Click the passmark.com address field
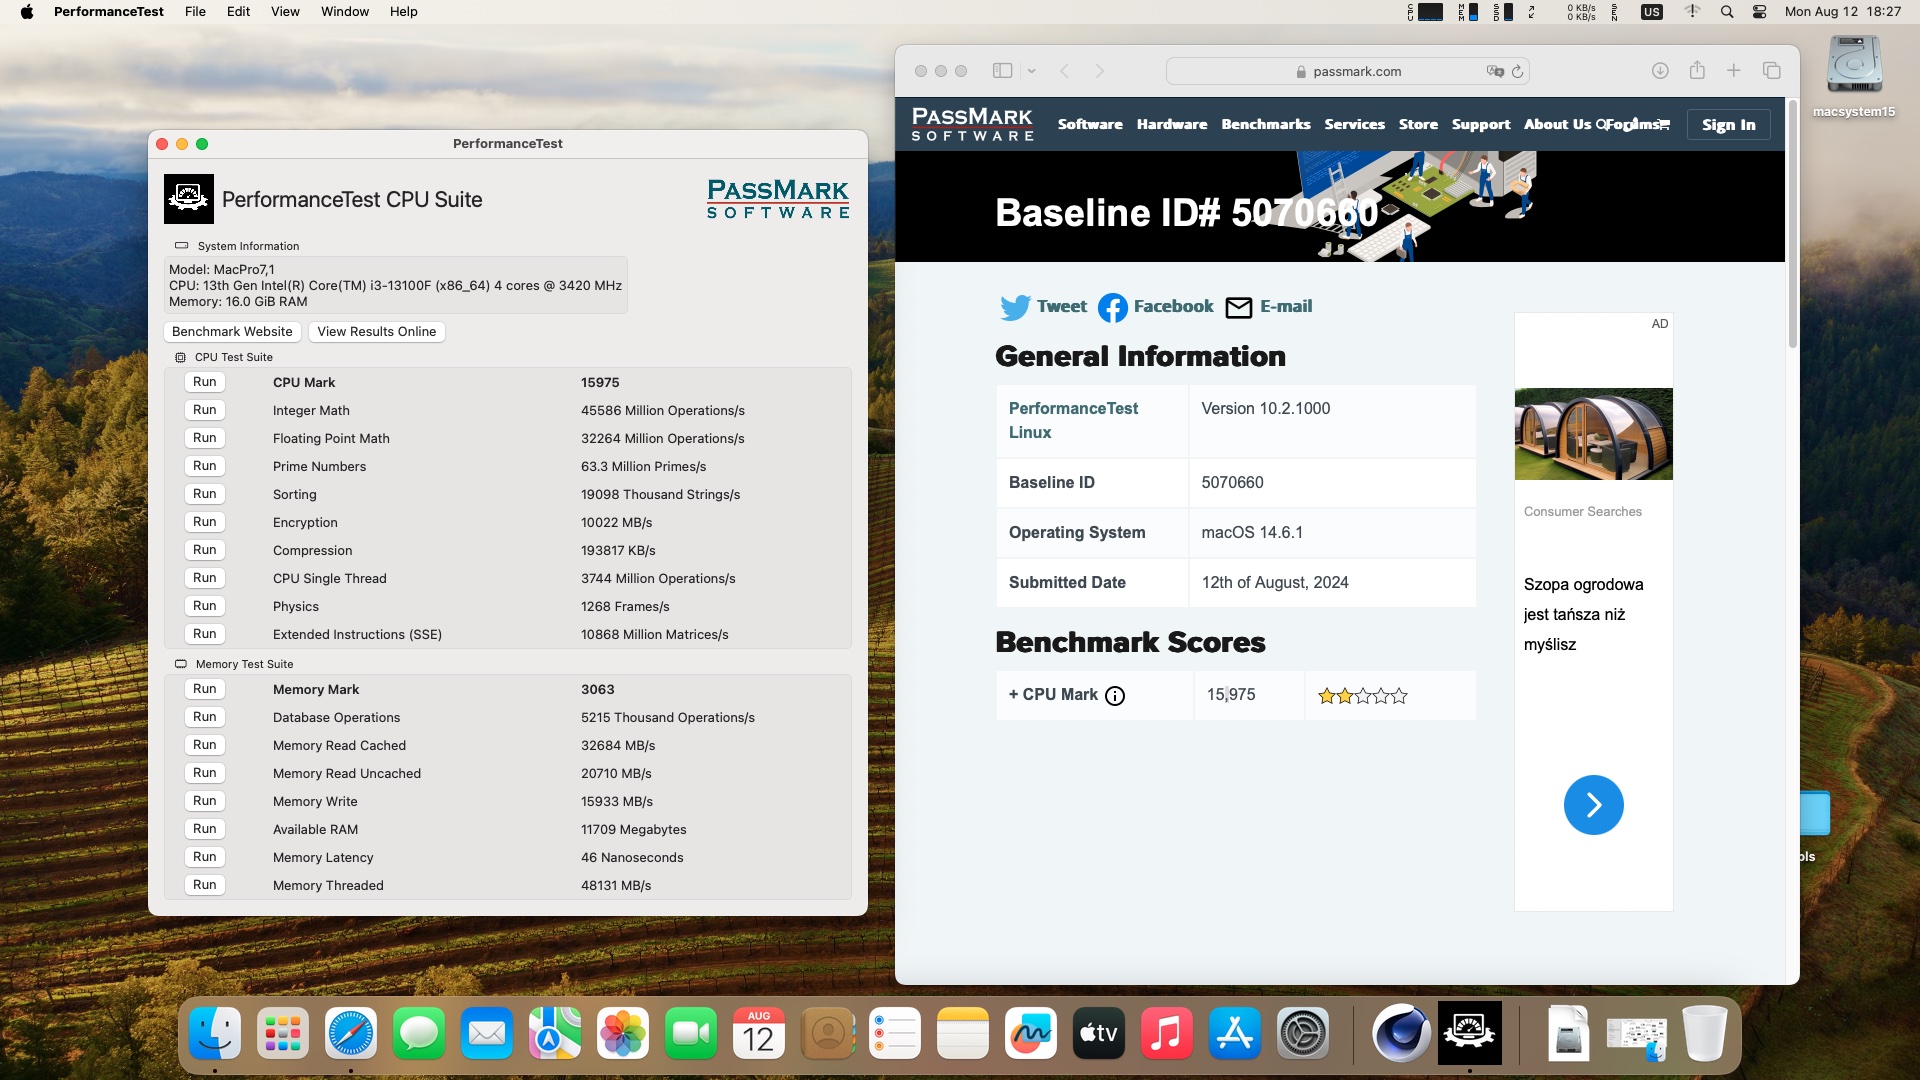 (1356, 71)
